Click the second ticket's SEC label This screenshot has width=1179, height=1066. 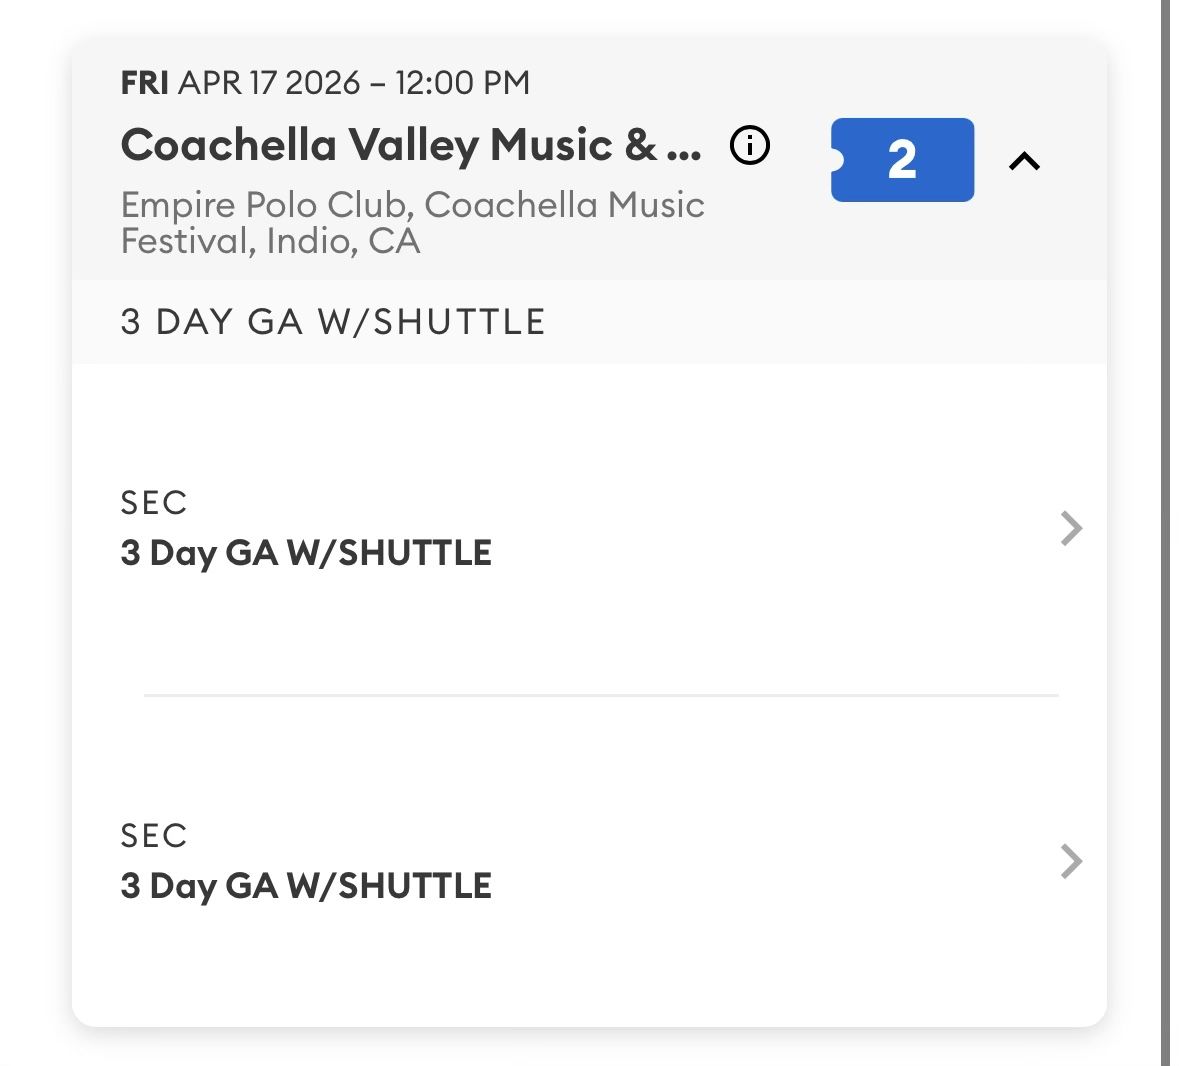pyautogui.click(x=154, y=835)
